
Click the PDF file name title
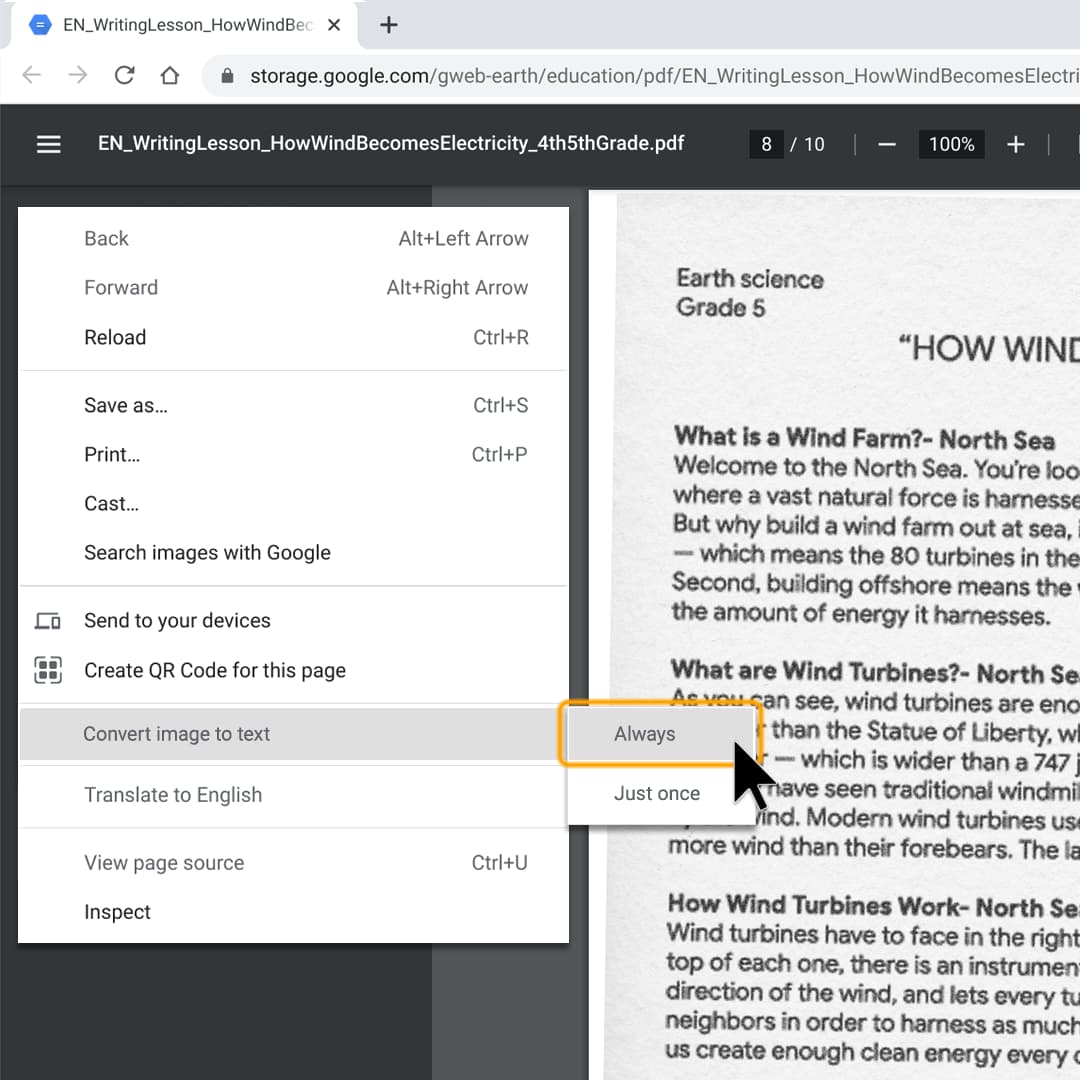(391, 143)
